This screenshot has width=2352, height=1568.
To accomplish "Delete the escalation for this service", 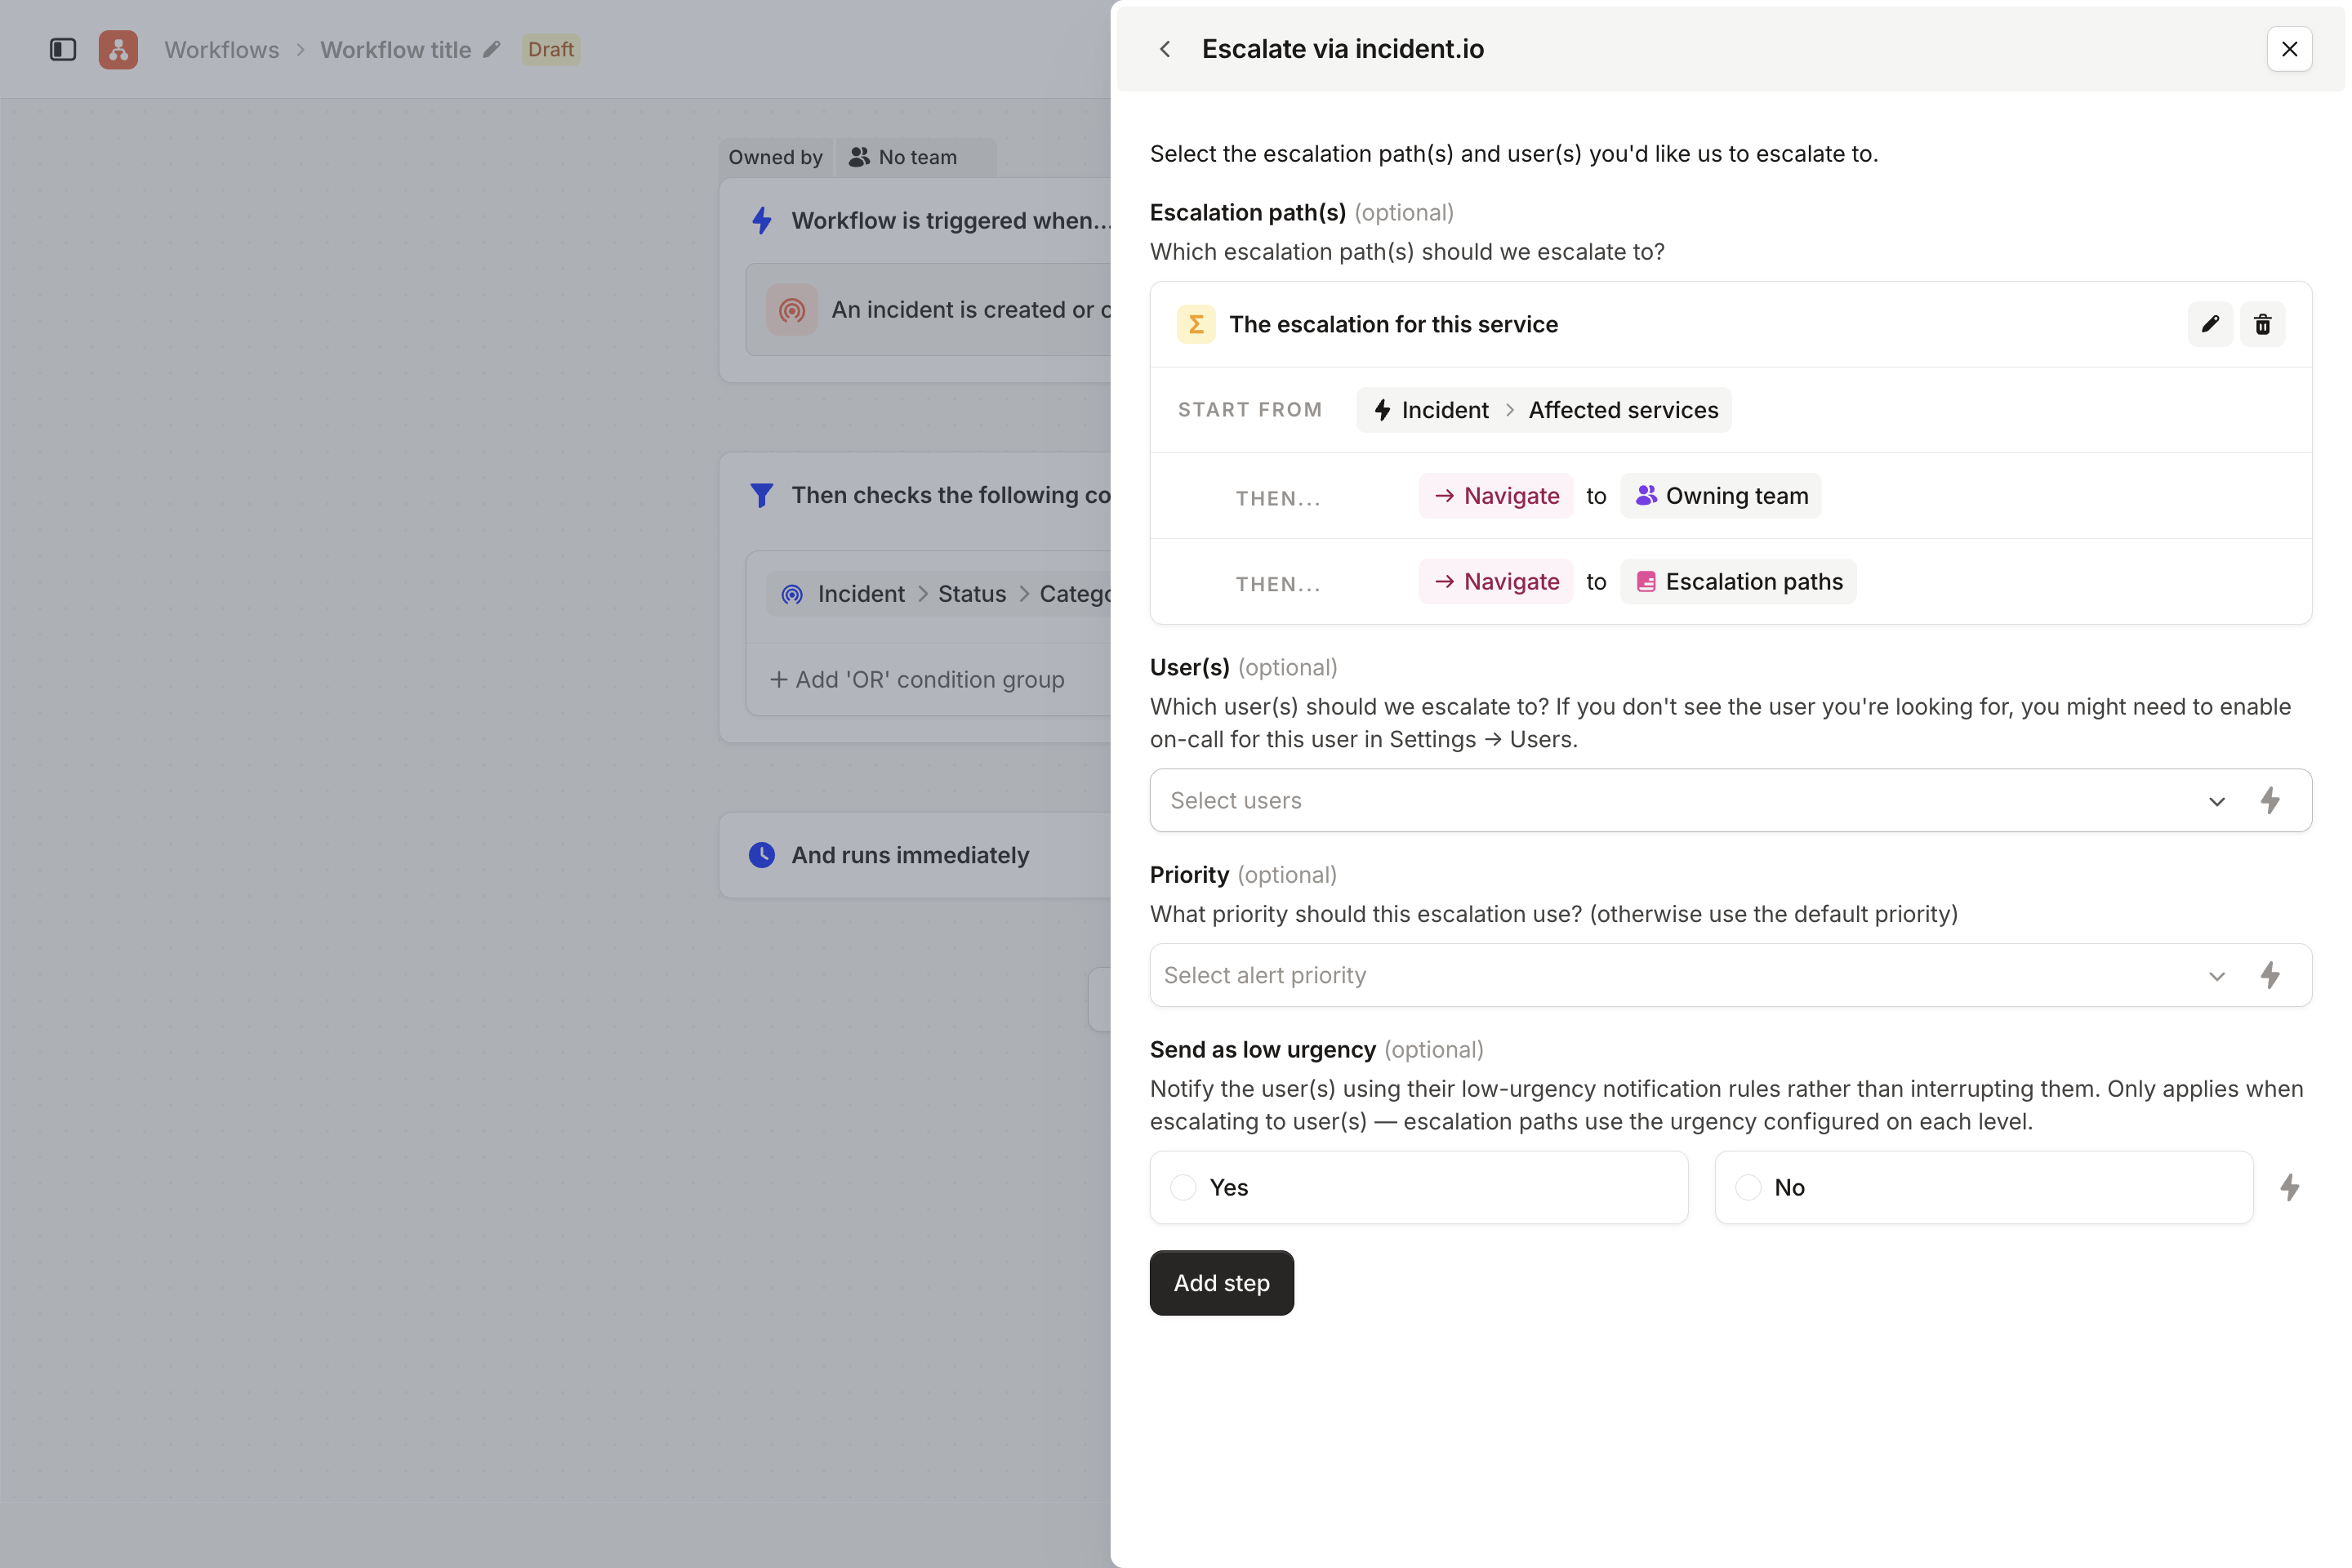I will click(x=2262, y=324).
